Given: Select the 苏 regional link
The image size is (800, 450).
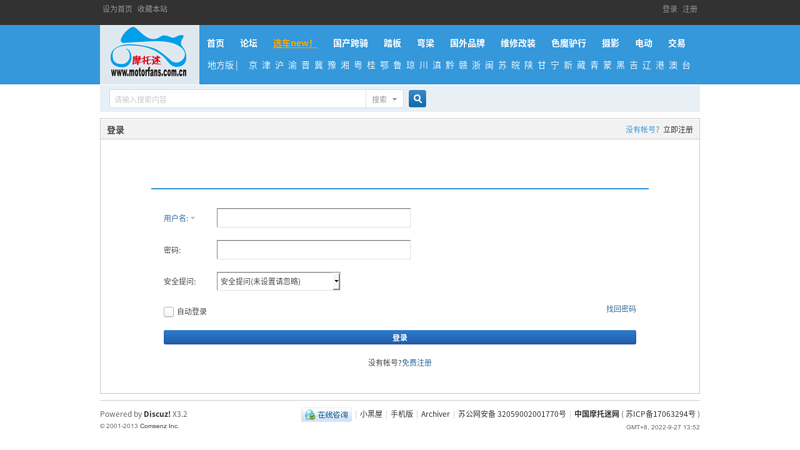Looking at the screenshot, I should tap(503, 65).
